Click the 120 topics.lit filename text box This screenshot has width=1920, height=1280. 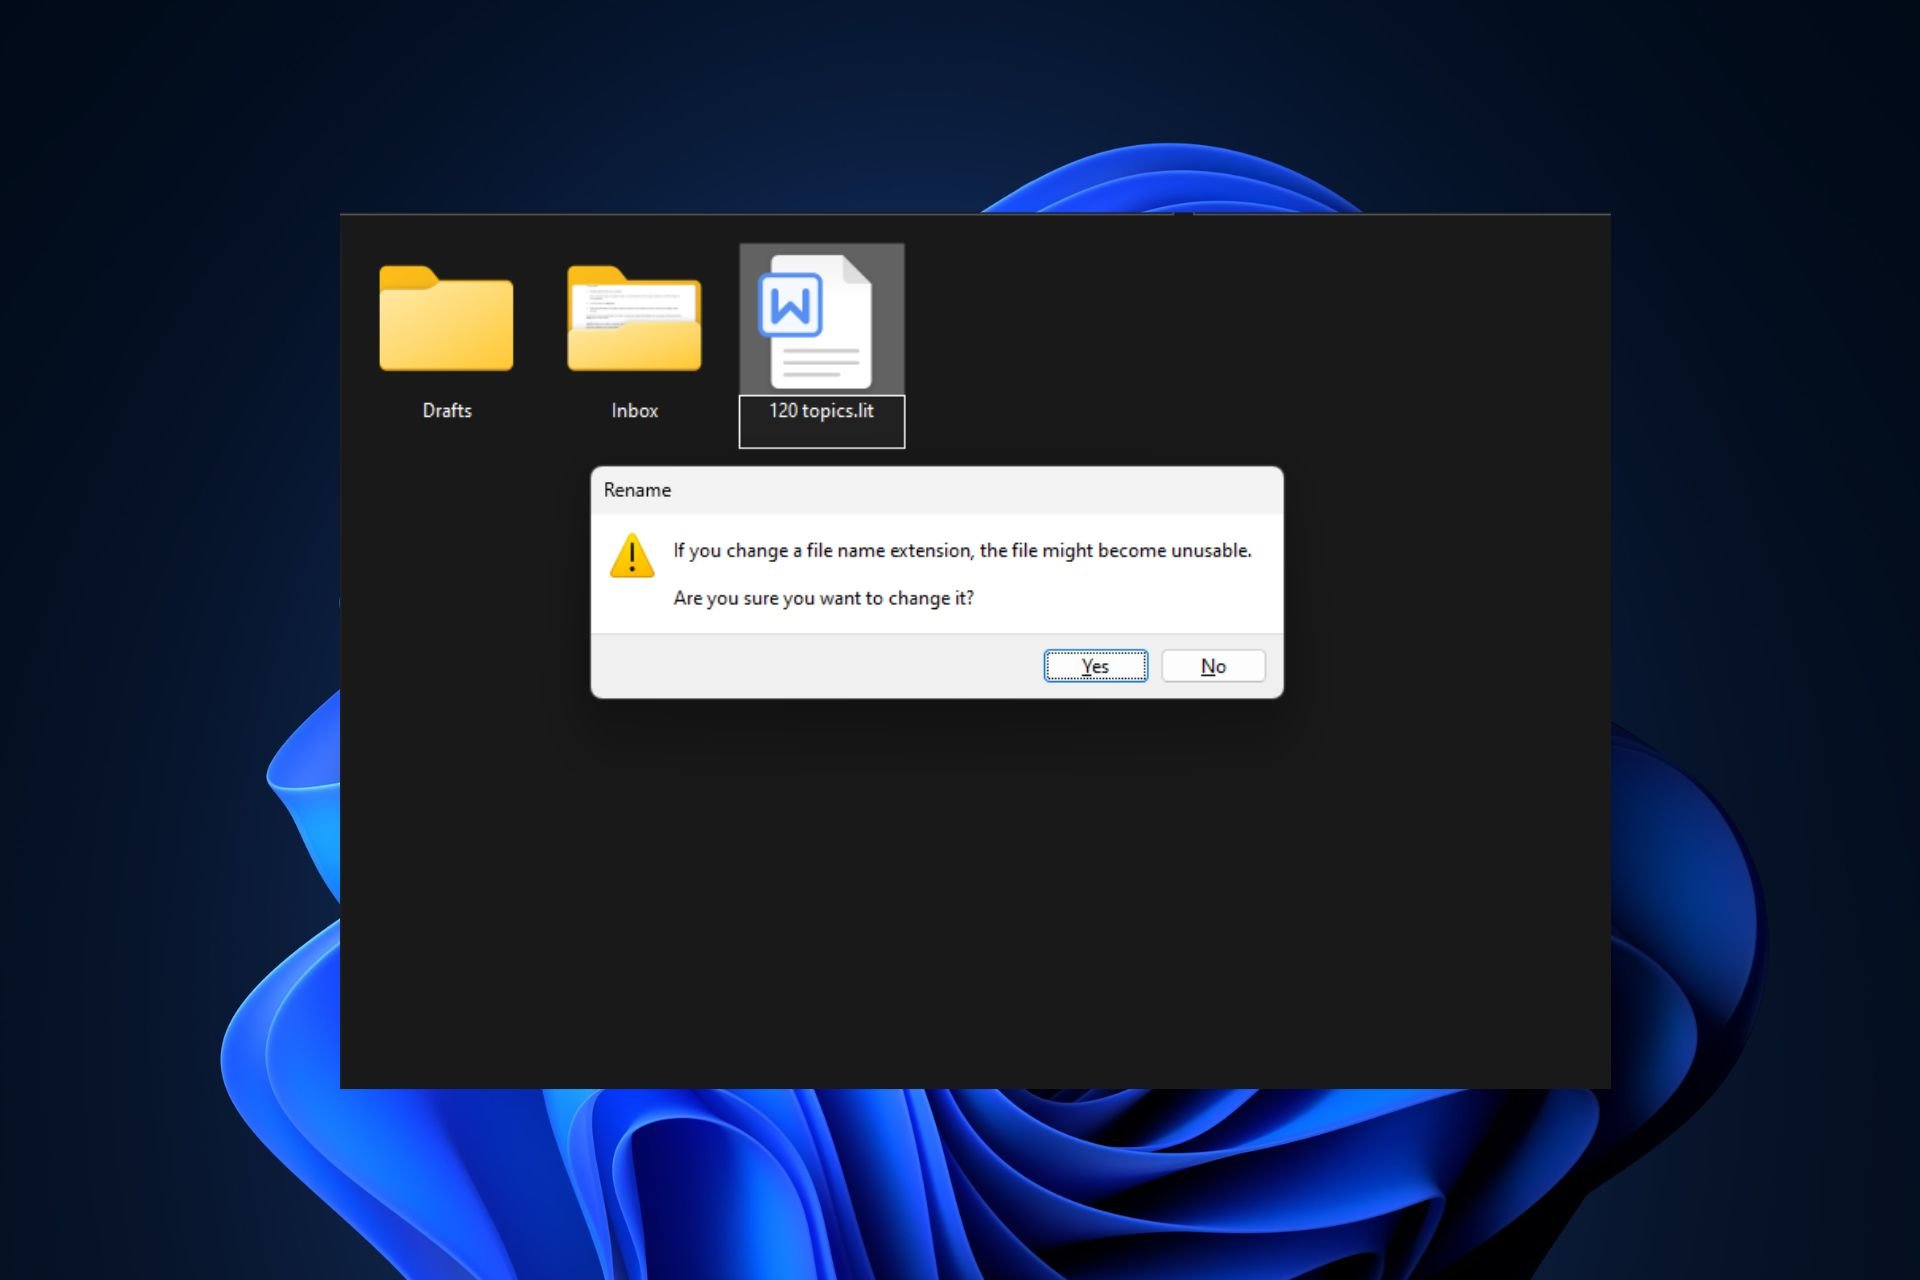coord(820,420)
